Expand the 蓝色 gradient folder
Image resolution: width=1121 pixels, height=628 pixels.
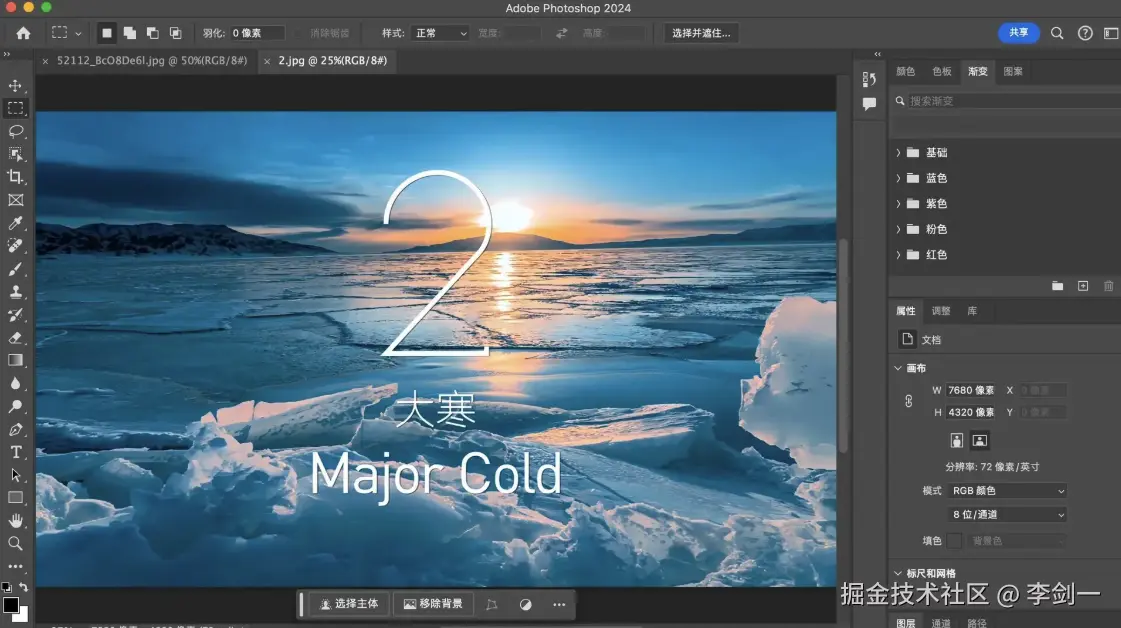(899, 178)
